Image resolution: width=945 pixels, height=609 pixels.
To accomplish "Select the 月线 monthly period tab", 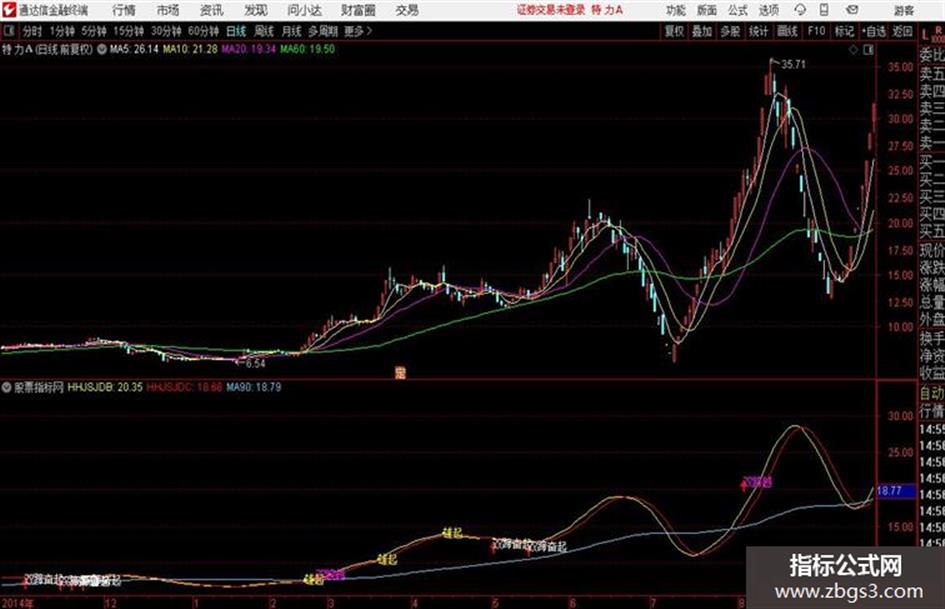I will click(292, 31).
